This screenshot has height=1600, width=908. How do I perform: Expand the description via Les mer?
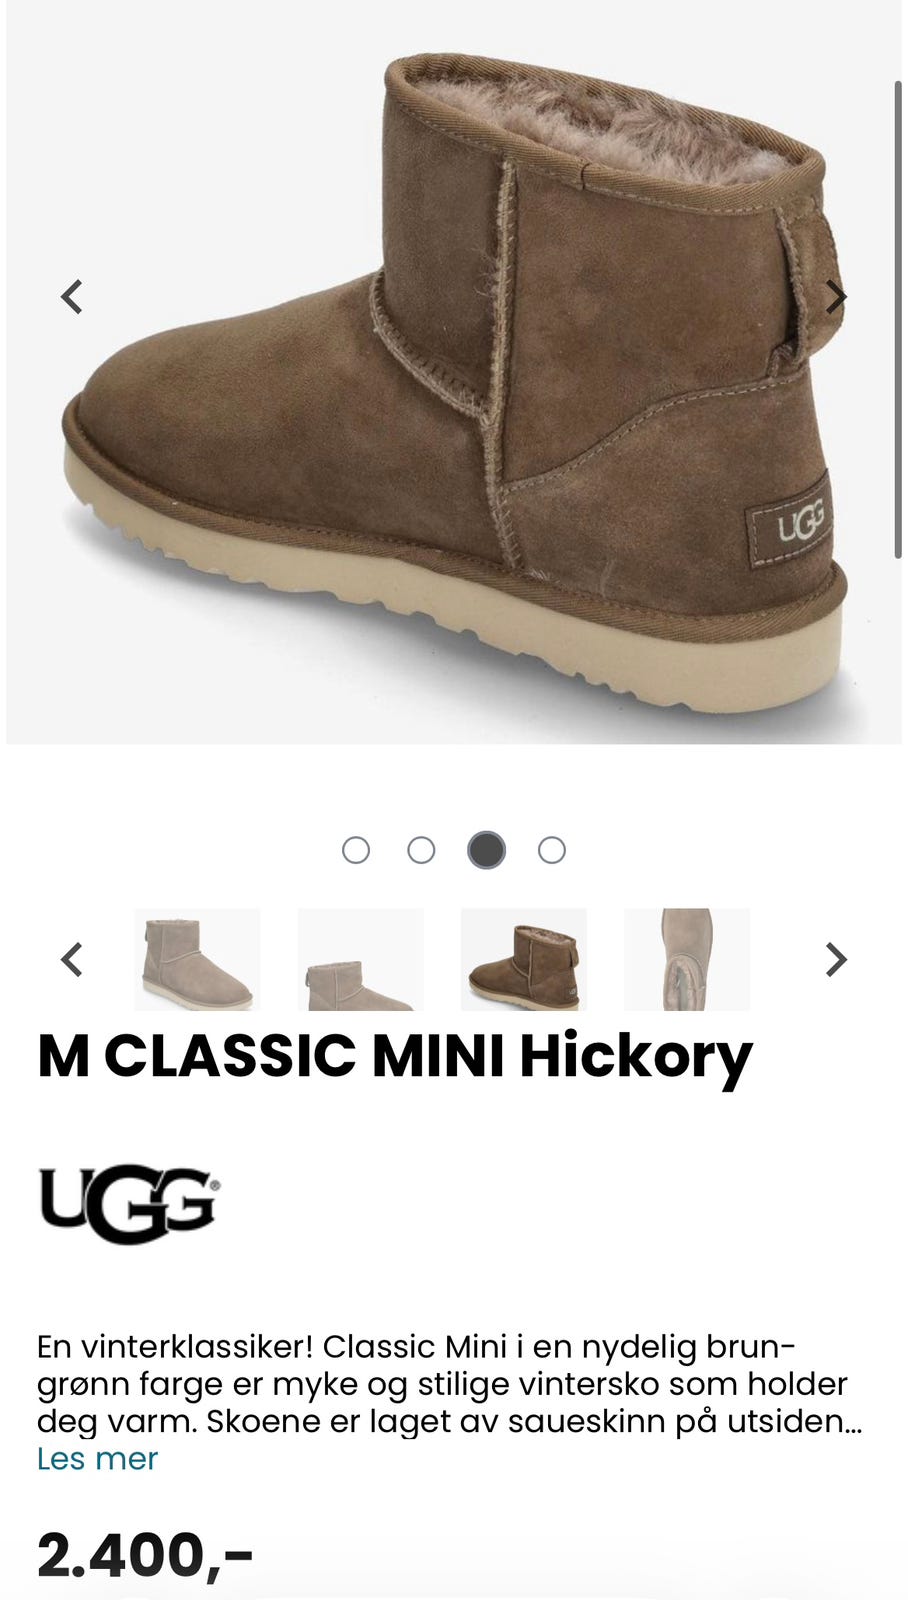(x=97, y=1459)
